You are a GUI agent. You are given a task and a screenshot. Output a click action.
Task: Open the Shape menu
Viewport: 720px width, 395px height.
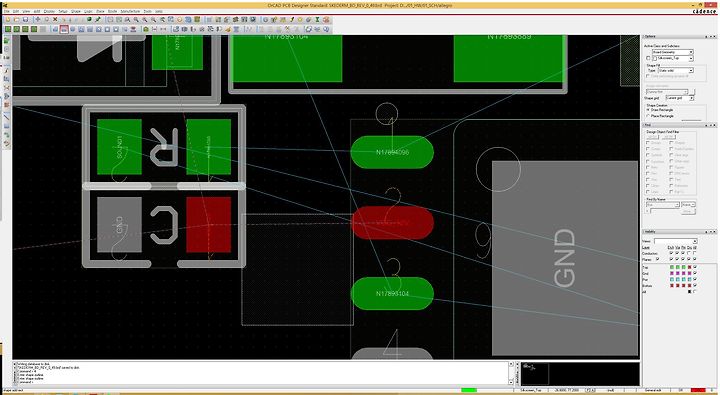click(x=75, y=11)
